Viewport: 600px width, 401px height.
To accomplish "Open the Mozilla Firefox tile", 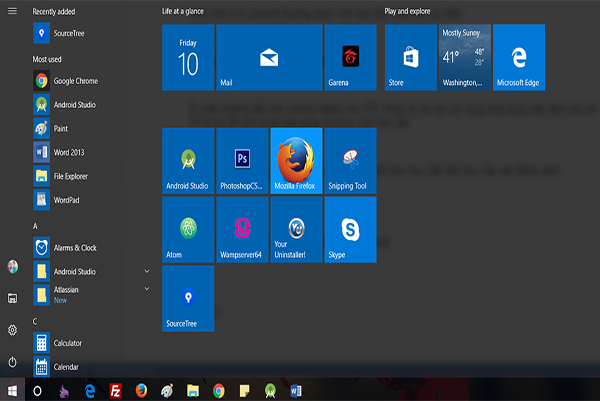I will (x=296, y=161).
